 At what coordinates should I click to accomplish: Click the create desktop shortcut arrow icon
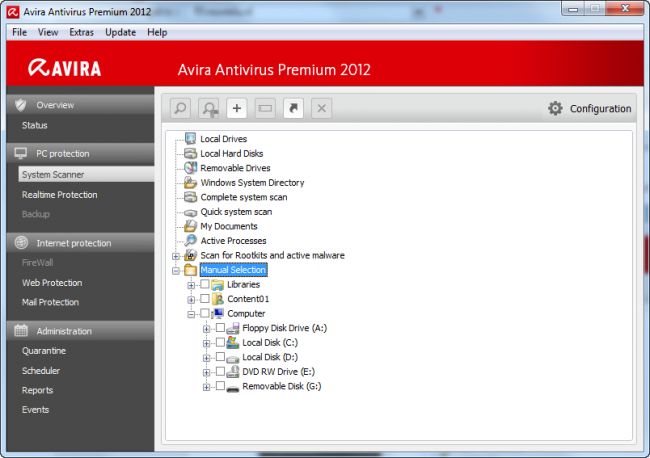[x=293, y=109]
